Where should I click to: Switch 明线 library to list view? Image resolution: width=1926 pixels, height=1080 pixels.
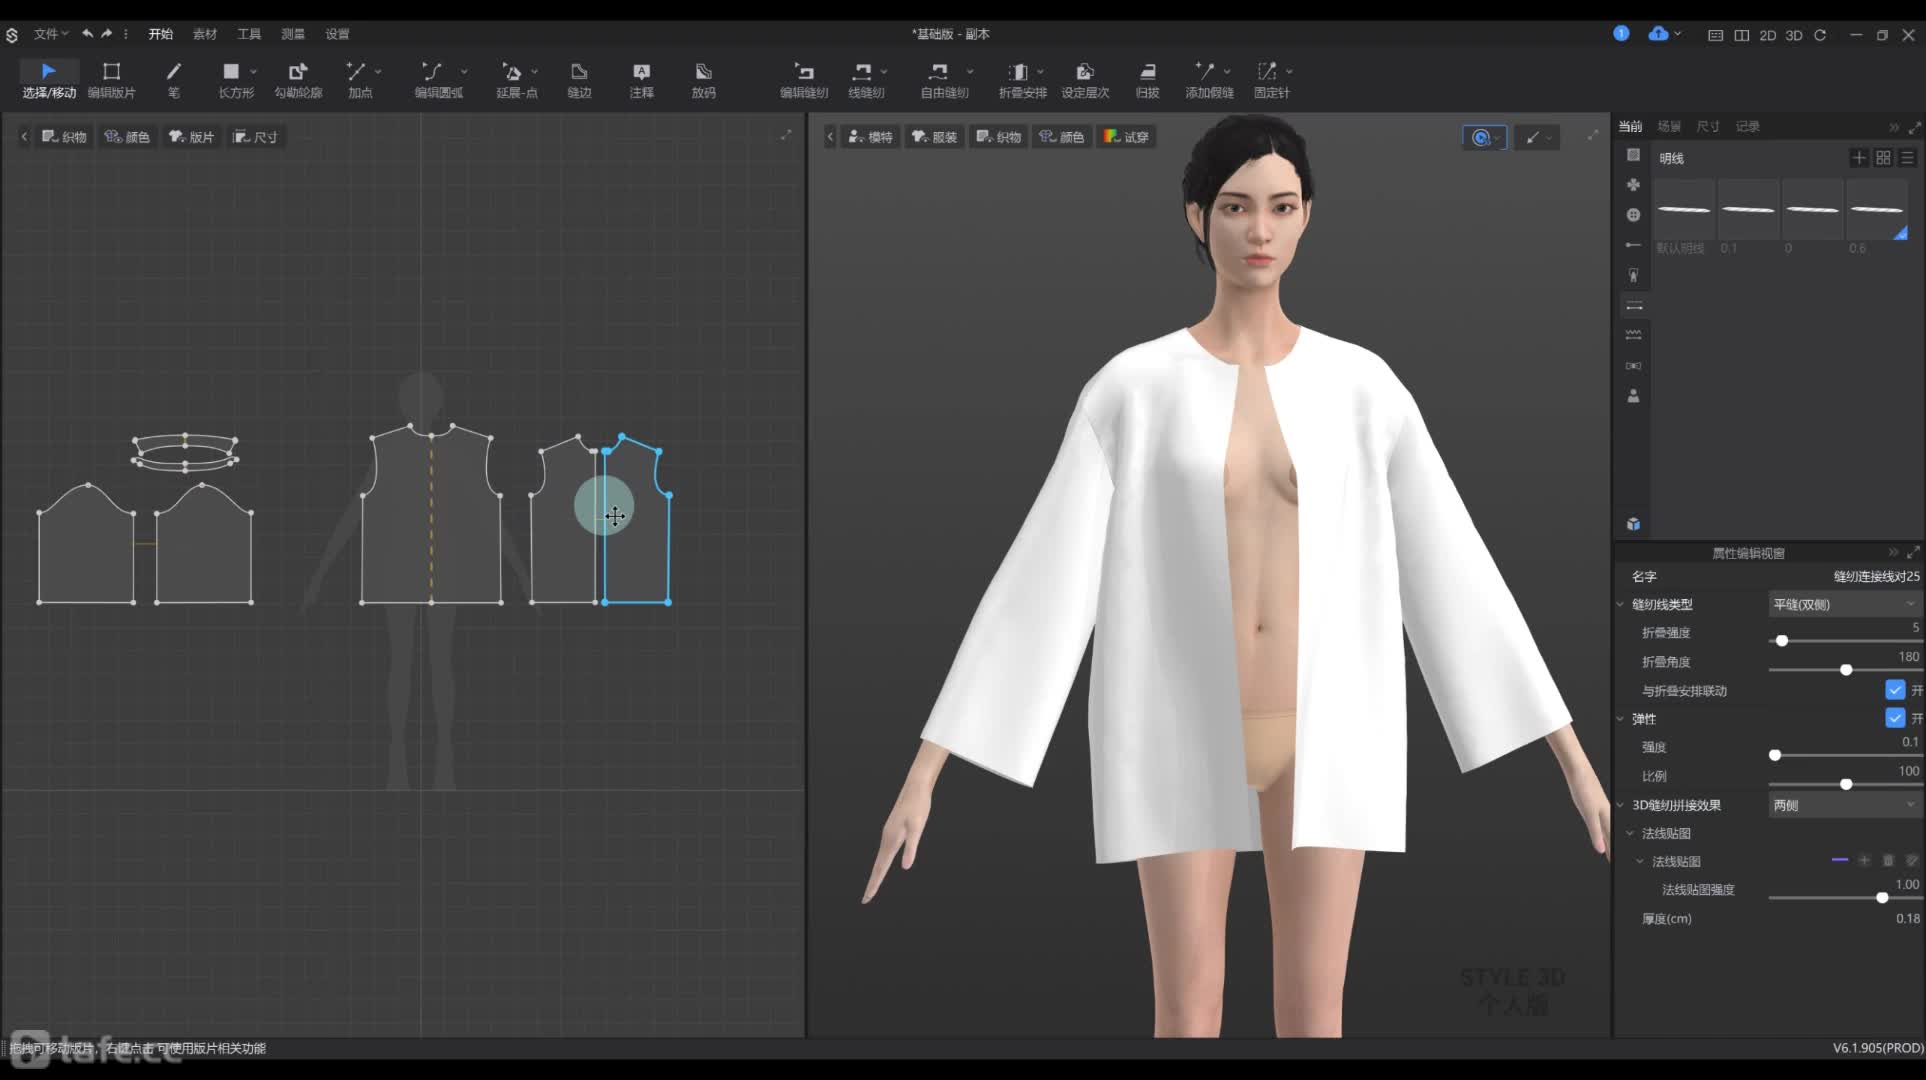[x=1907, y=158]
